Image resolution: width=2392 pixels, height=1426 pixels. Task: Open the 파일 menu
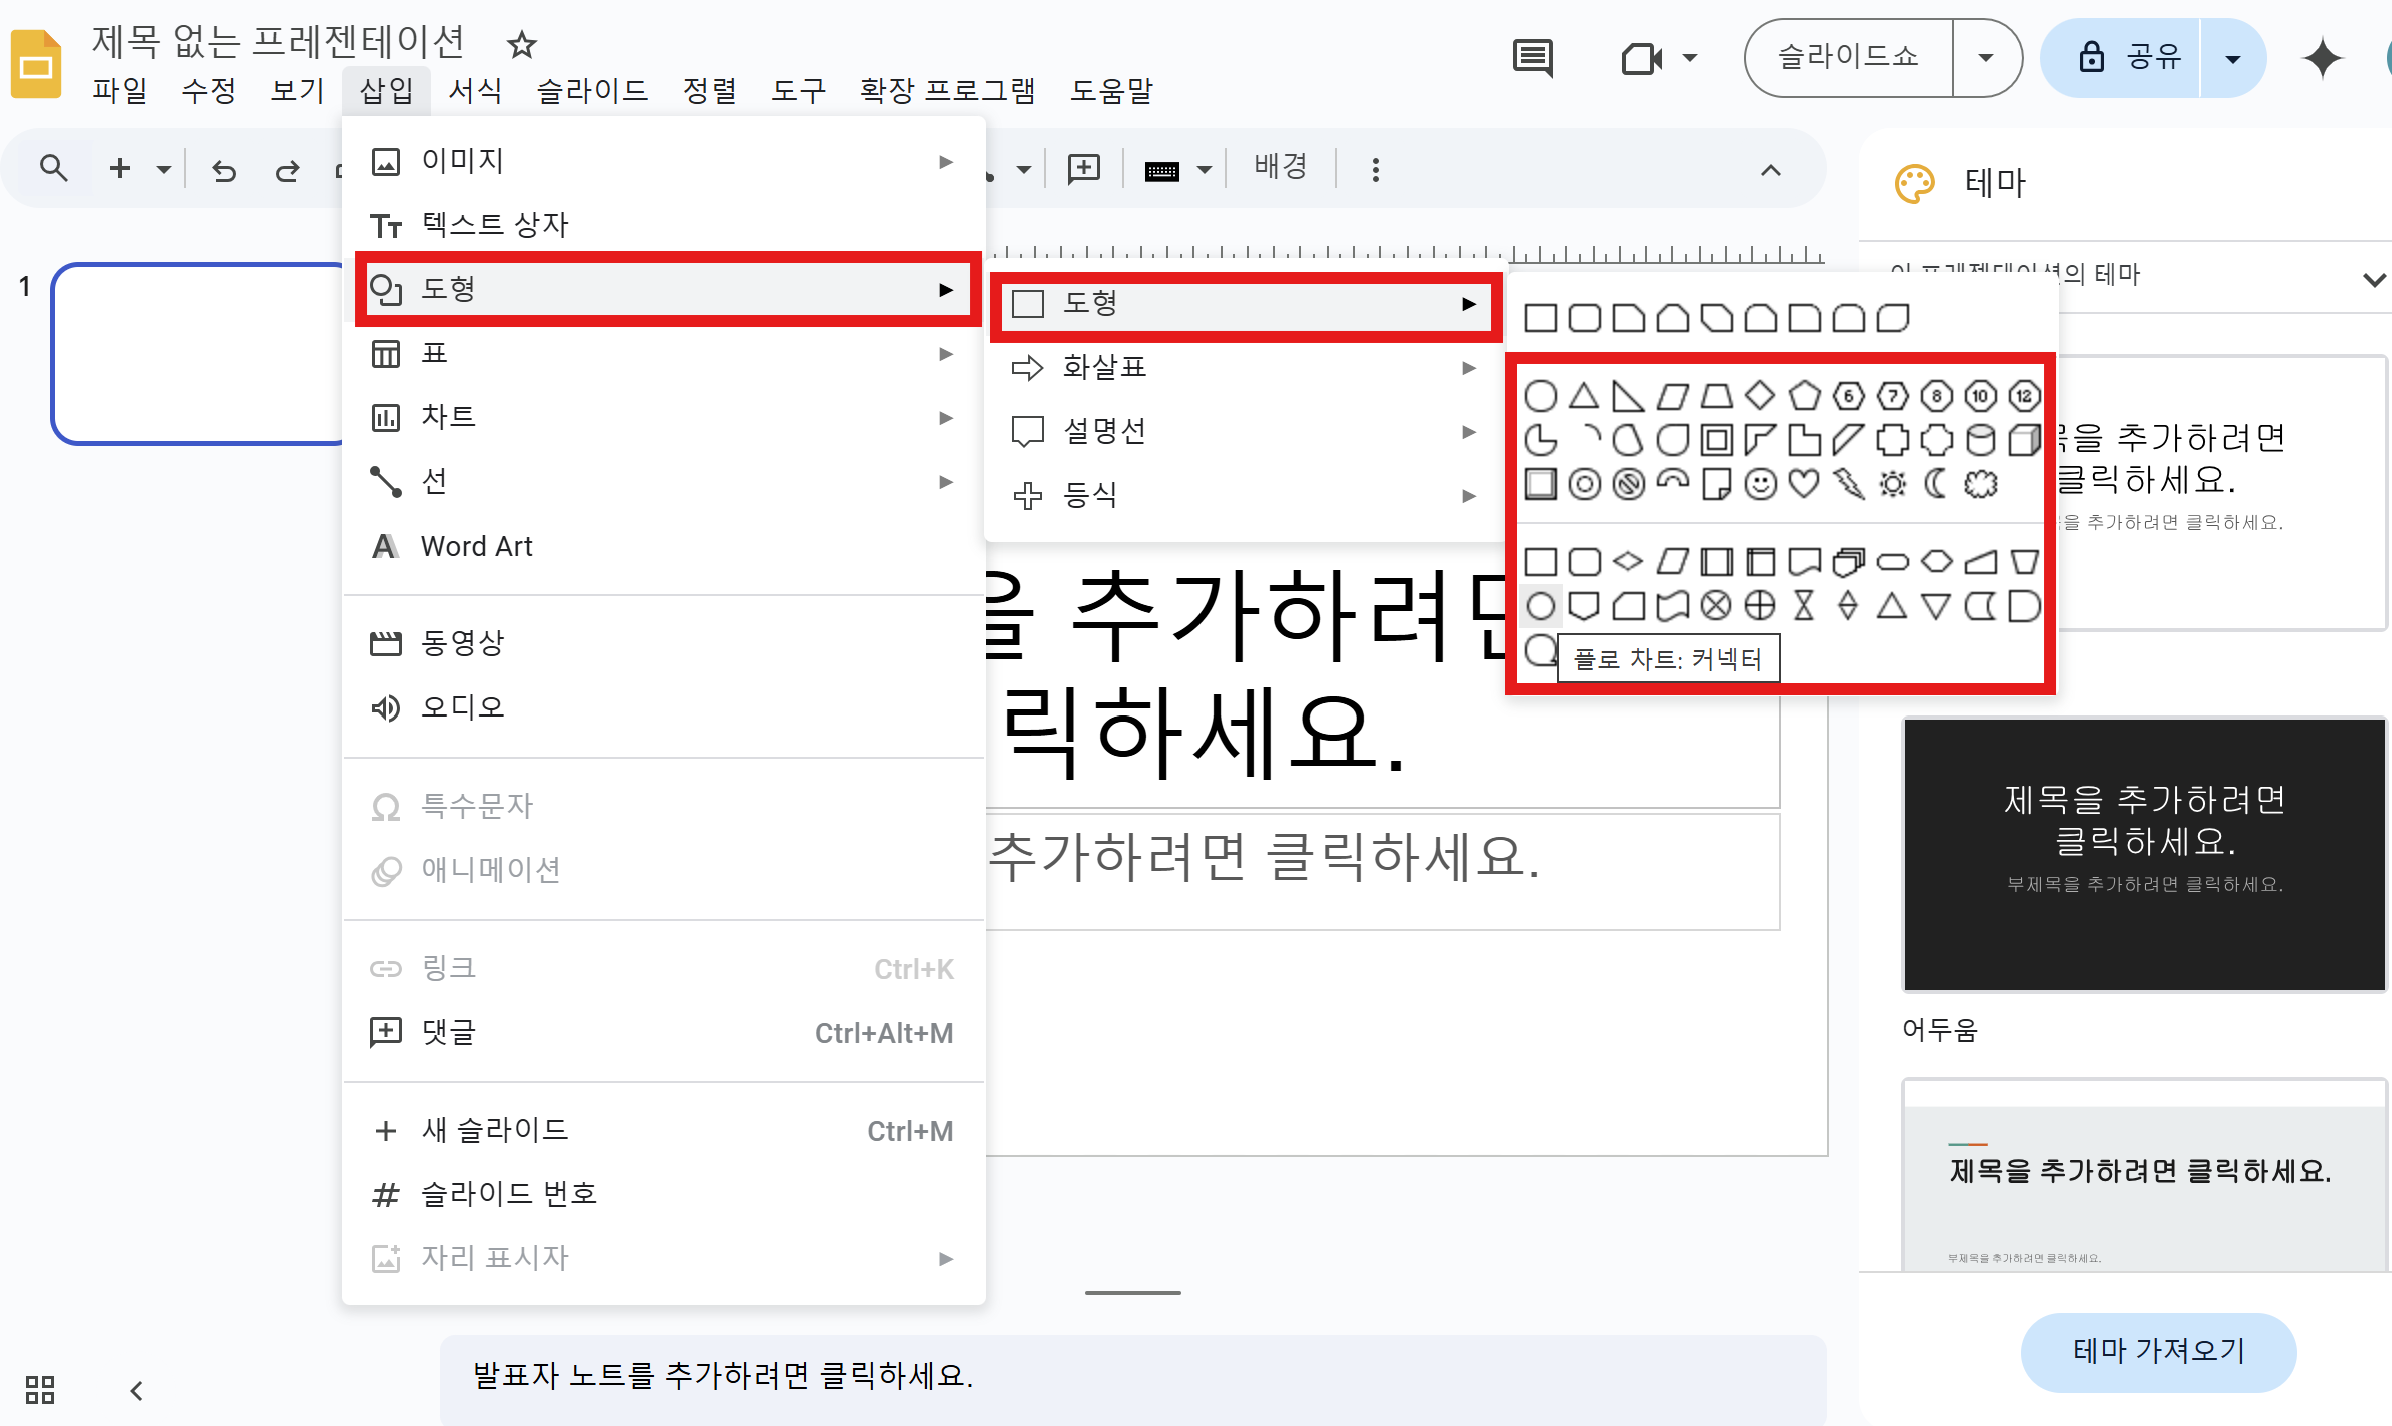point(120,90)
